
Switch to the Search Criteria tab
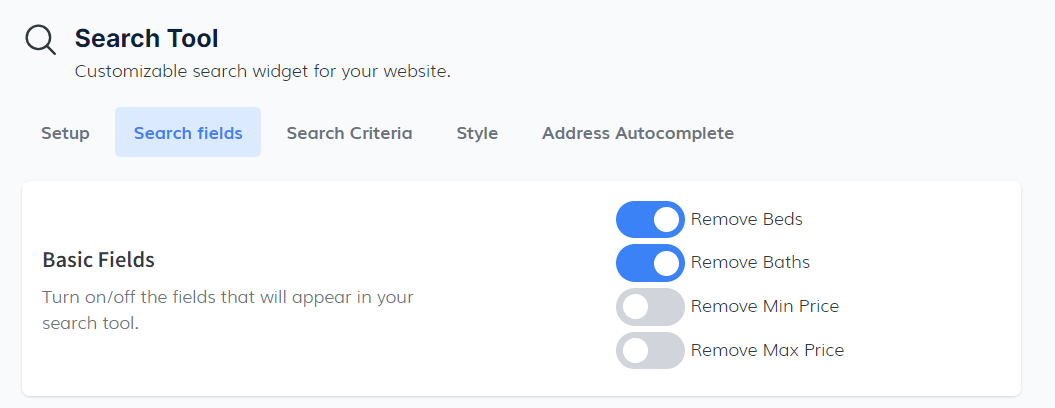tap(349, 133)
